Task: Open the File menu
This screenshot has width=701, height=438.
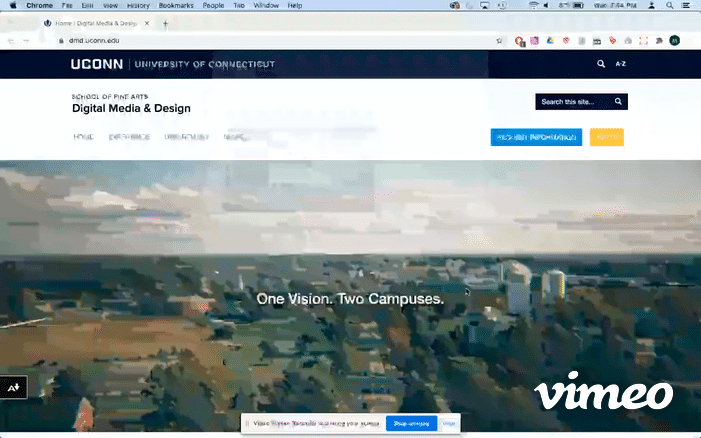Action: tap(67, 5)
